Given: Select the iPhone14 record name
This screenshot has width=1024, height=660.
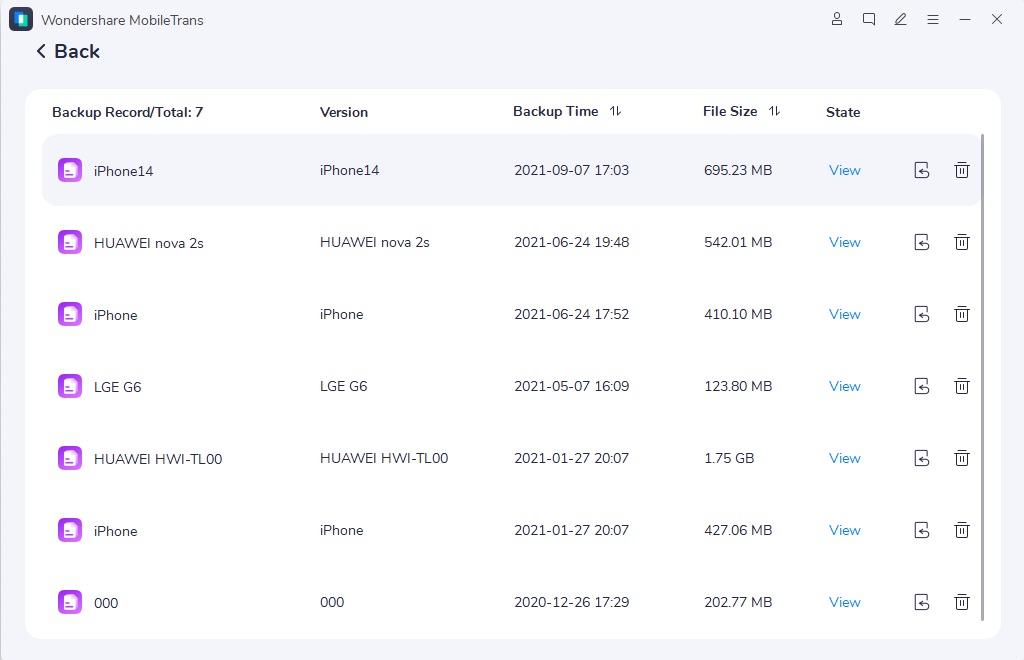Looking at the screenshot, I should 123,171.
